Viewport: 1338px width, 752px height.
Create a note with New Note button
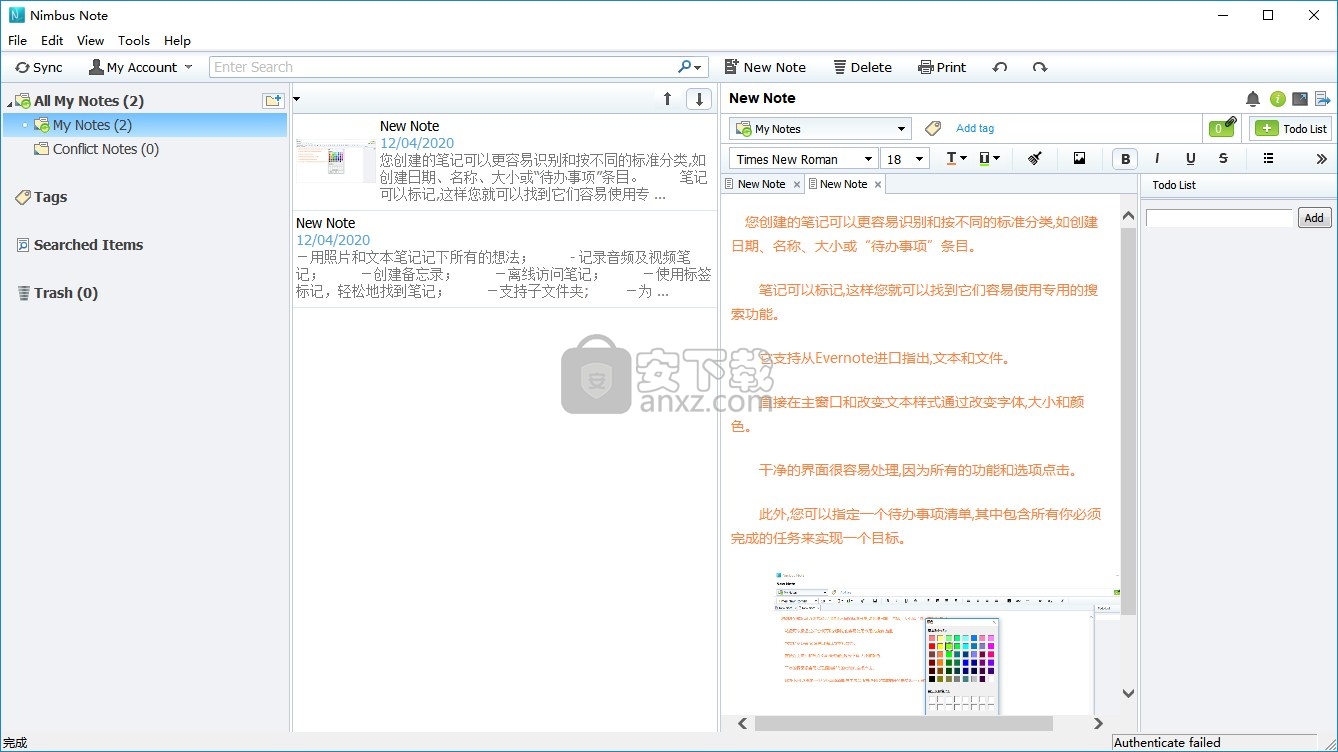pyautogui.click(x=765, y=67)
